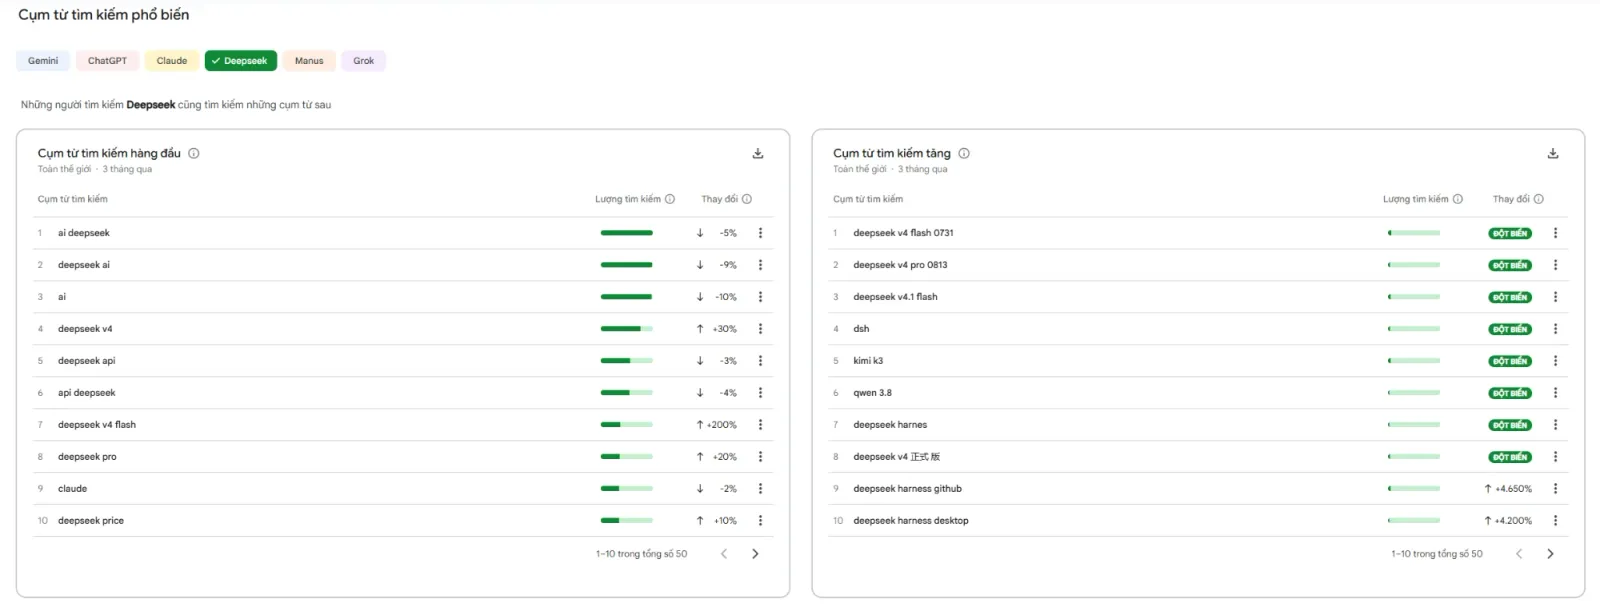Viewport: 1600px width, 615px height.
Task: Open options for 'deepseek harness github' row
Action: (1555, 489)
